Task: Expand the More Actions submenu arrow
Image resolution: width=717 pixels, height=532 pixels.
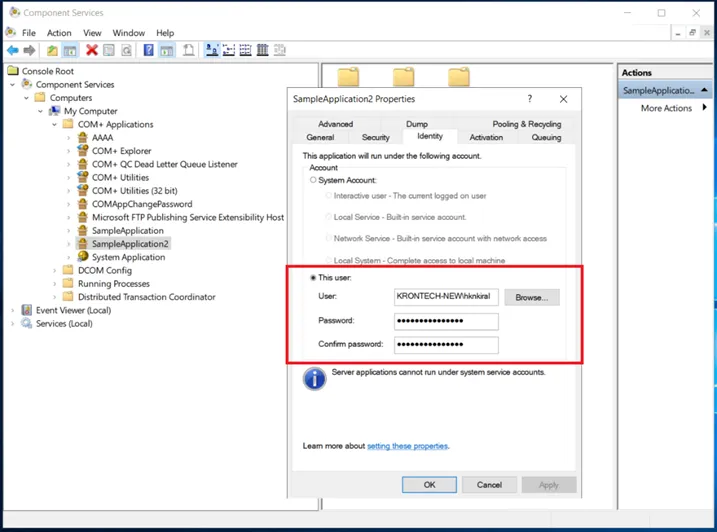Action: 705,107
